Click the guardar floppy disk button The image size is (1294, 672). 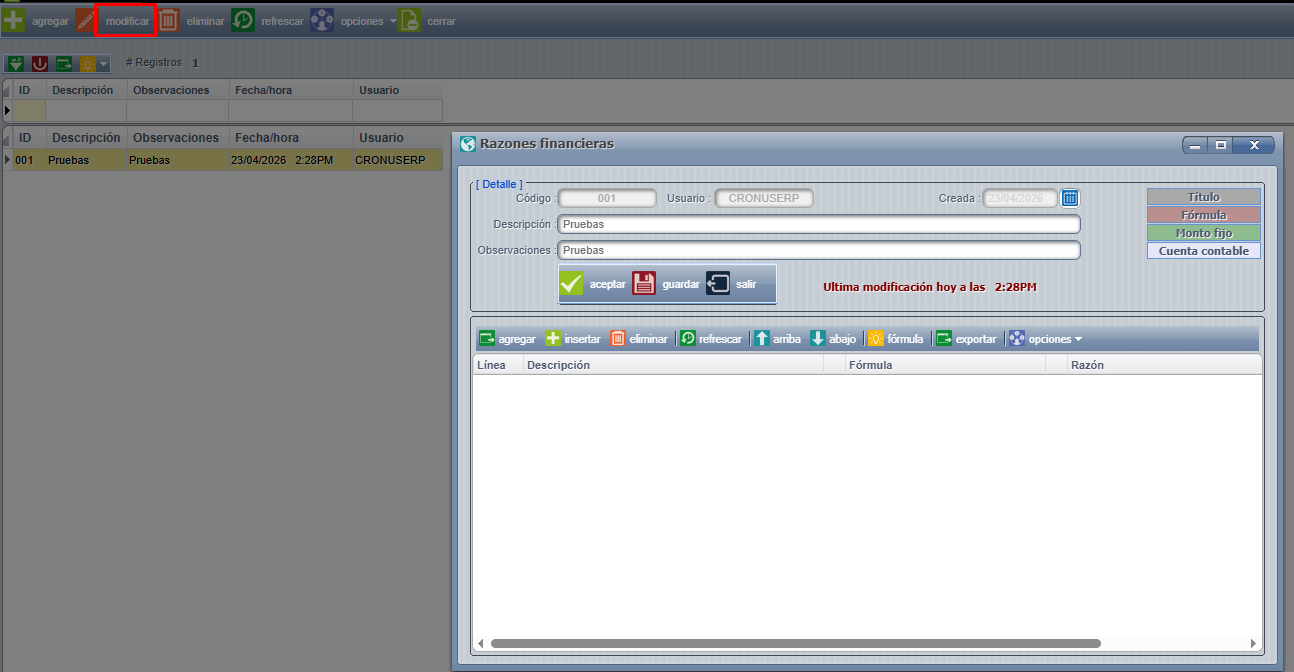[x=666, y=284]
